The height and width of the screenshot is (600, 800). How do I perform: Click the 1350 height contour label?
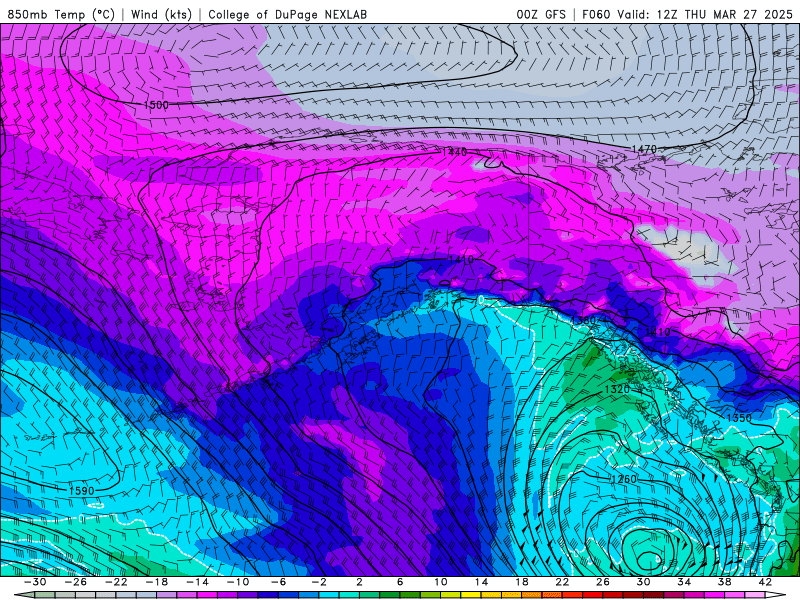[x=739, y=418]
